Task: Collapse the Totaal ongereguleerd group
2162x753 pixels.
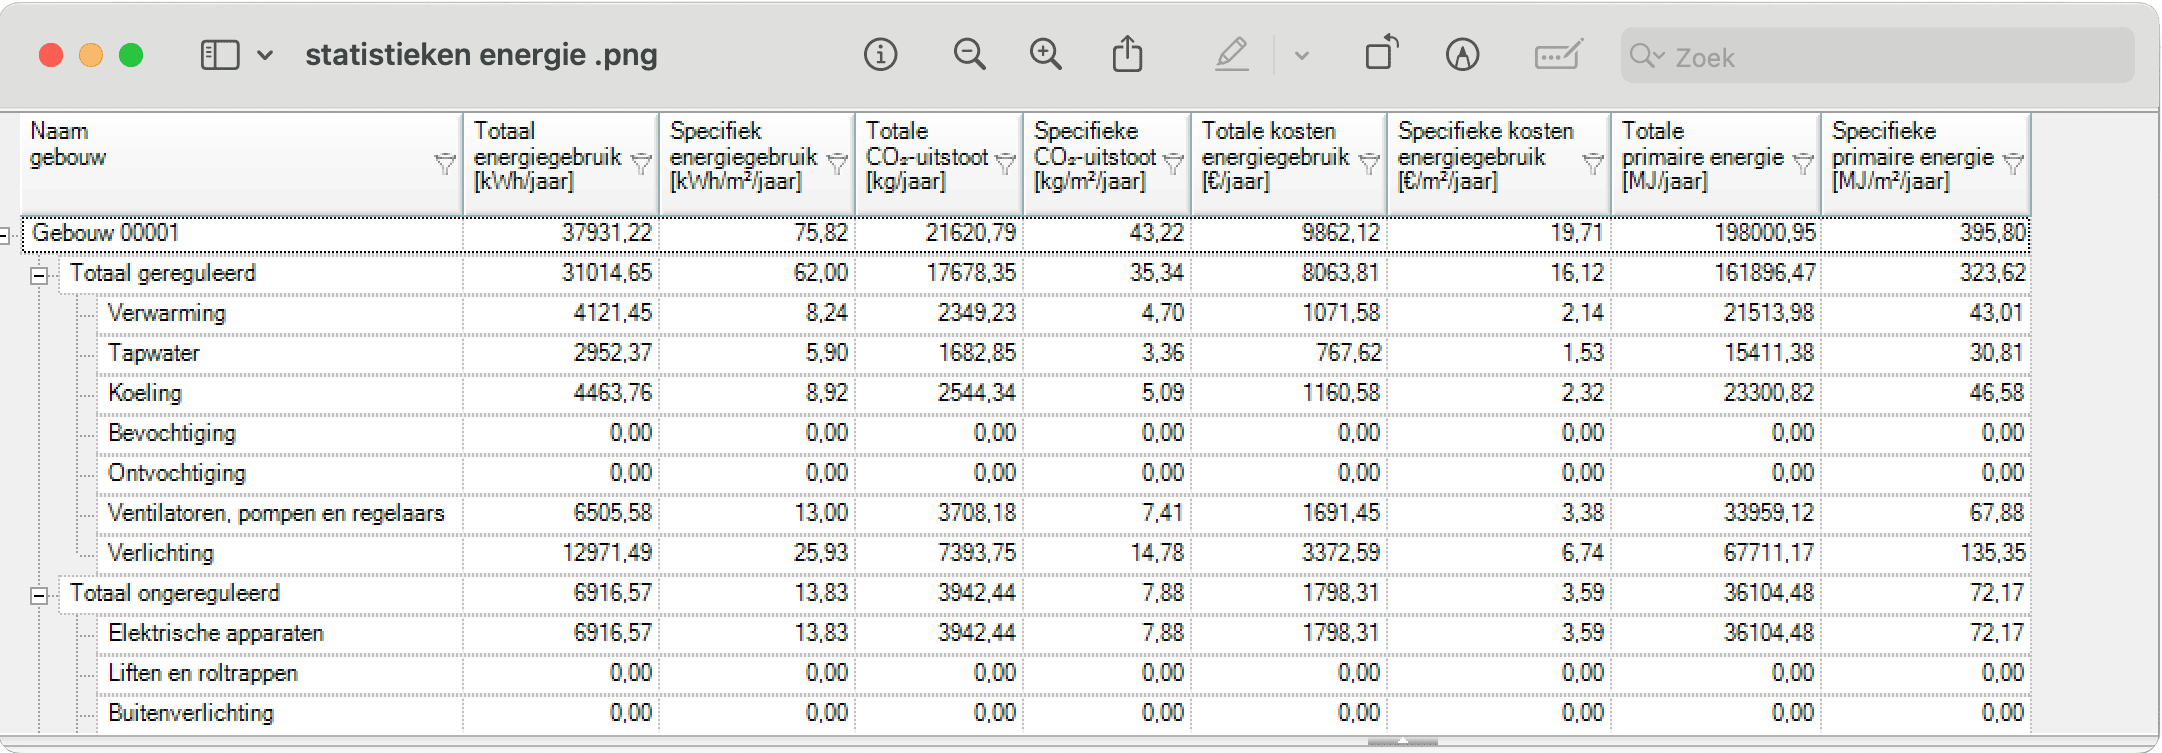Action: coord(39,595)
